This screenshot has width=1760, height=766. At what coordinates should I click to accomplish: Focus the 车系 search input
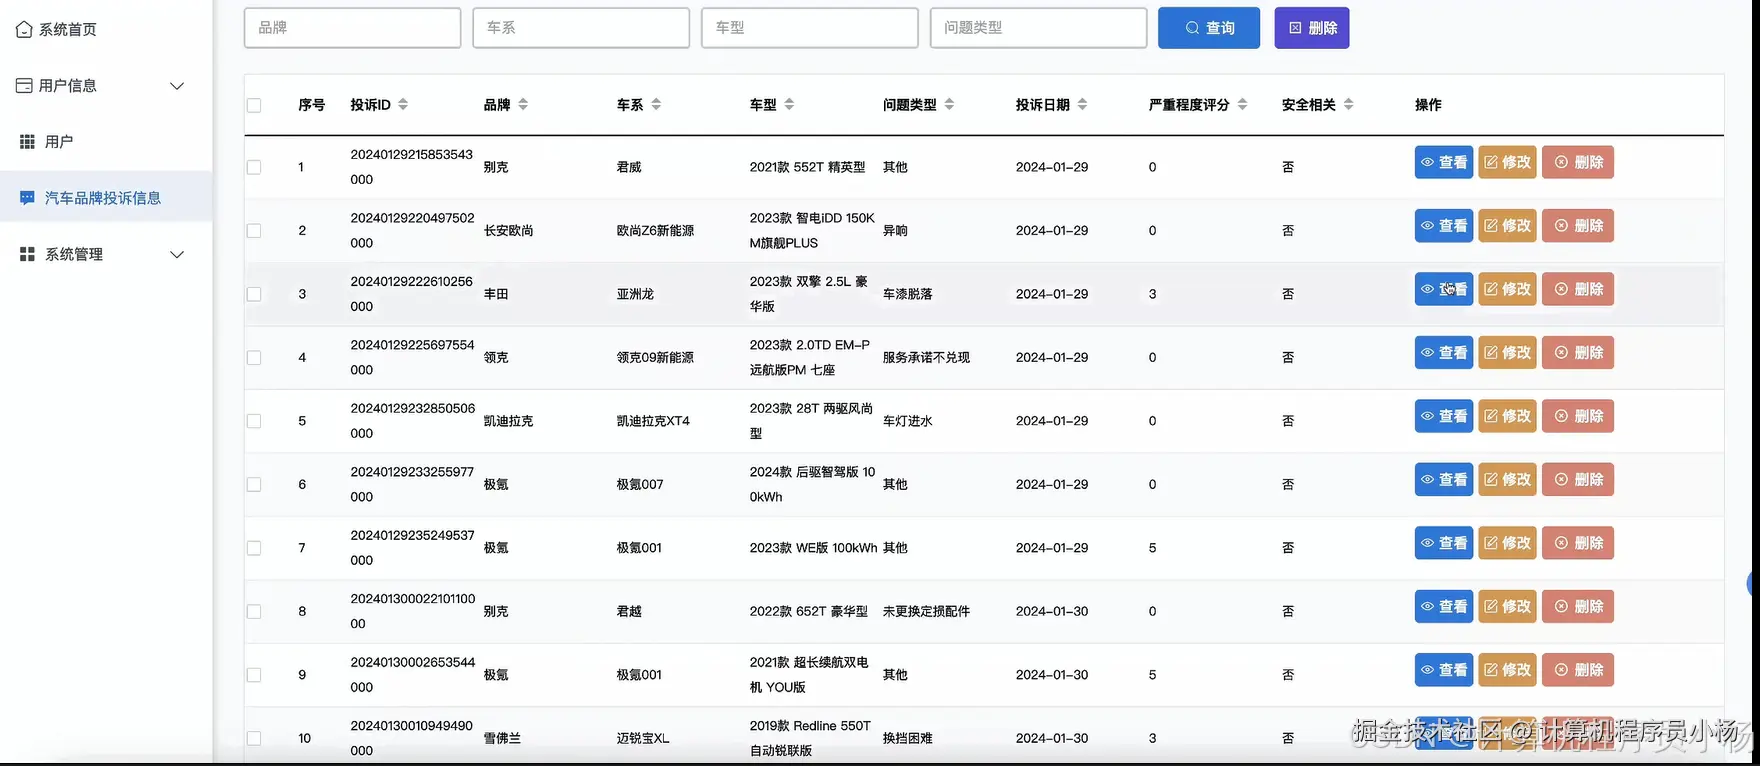pyautogui.click(x=581, y=28)
